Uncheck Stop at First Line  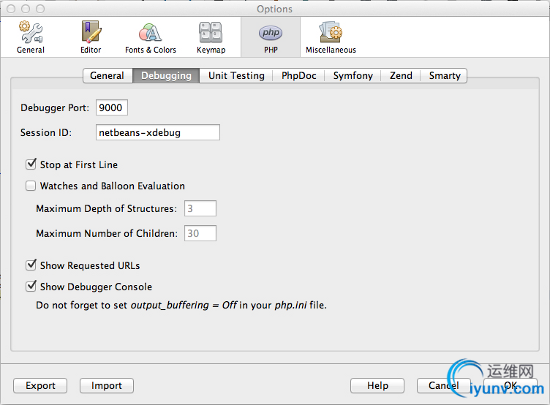coord(31,164)
